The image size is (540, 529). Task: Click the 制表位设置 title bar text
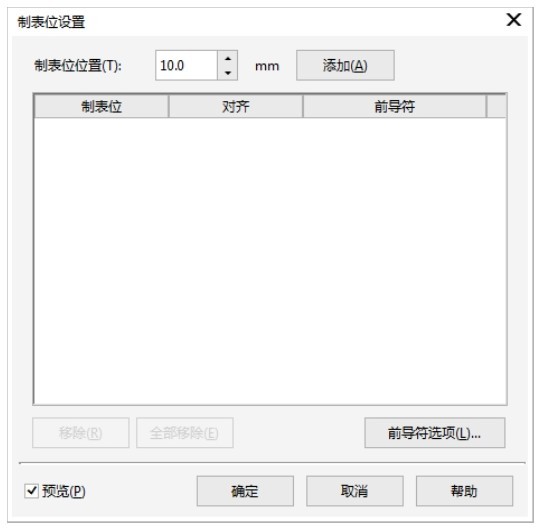click(x=51, y=22)
